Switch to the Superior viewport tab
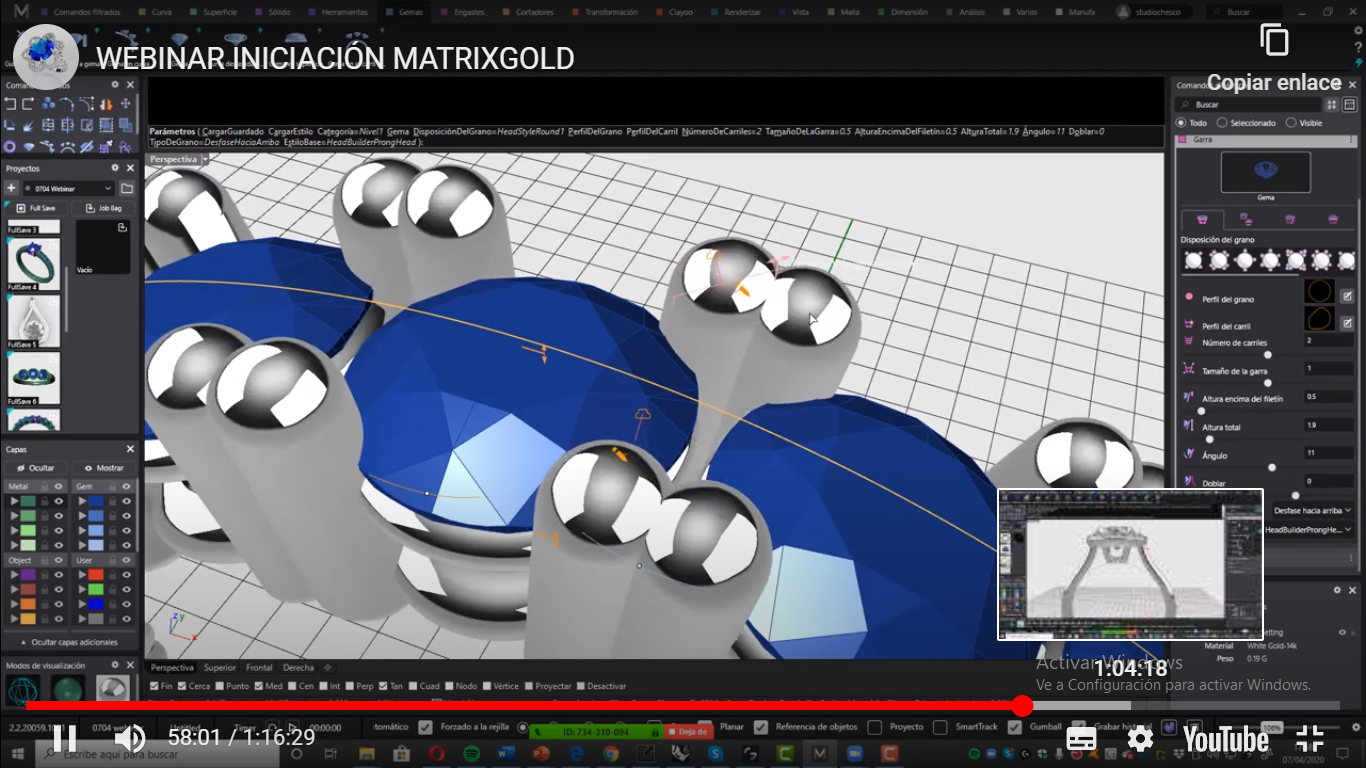The image size is (1366, 768). click(222, 667)
